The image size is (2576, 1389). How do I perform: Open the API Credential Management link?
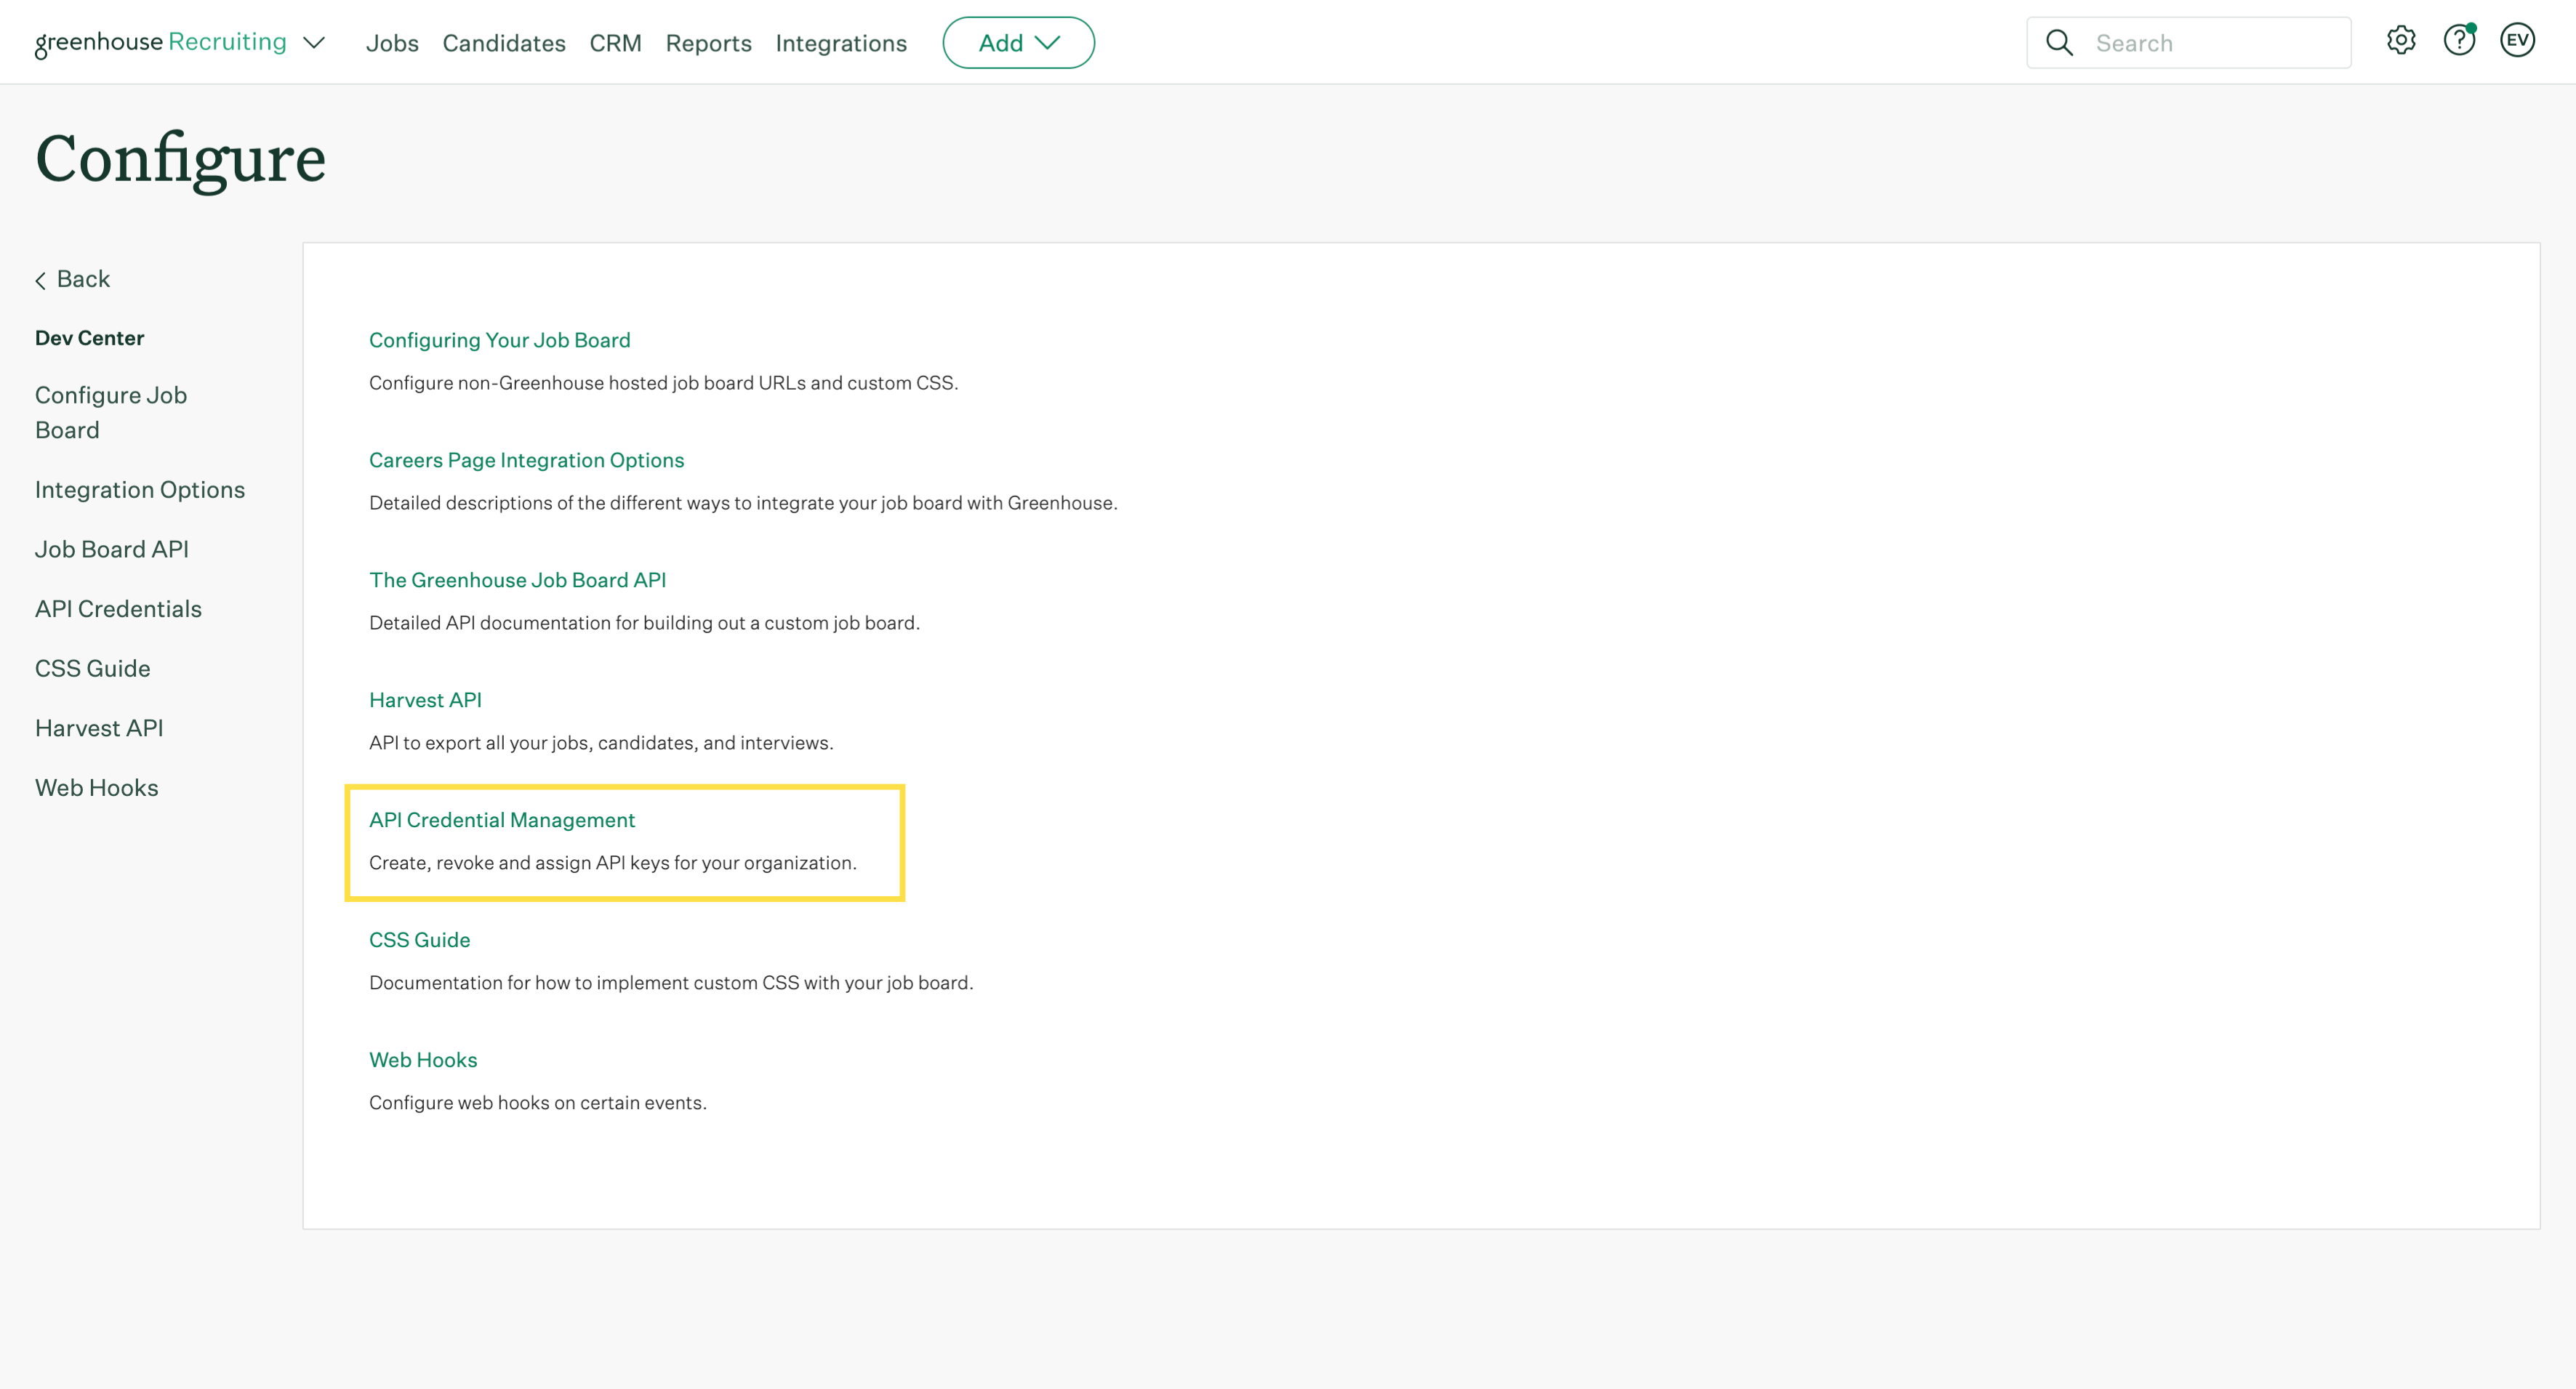click(502, 820)
